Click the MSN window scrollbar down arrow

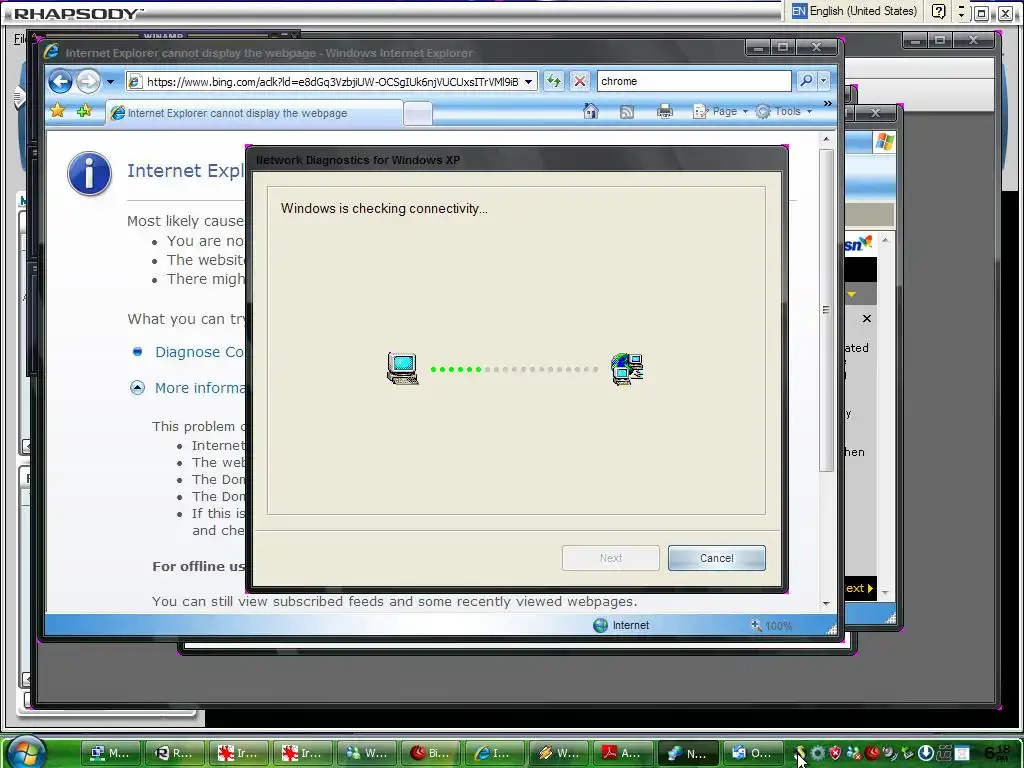coord(886,593)
